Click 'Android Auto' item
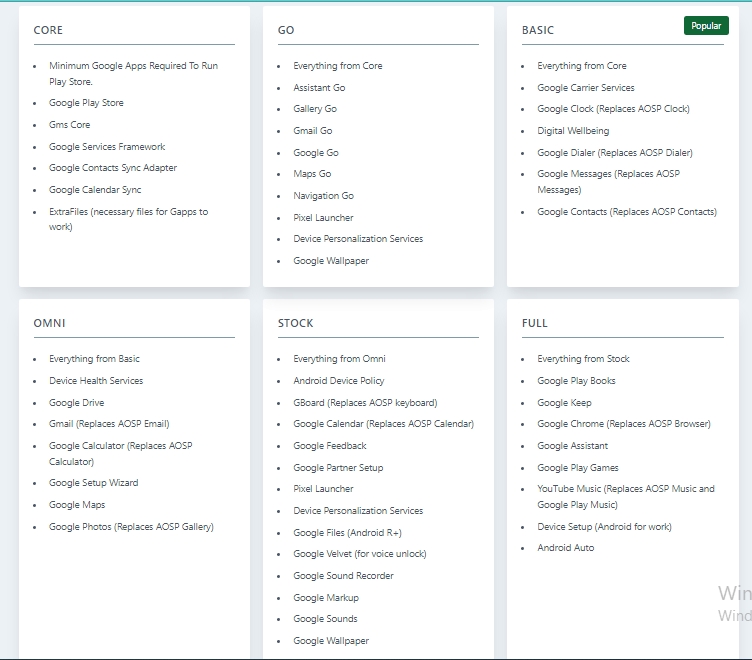 coord(565,548)
